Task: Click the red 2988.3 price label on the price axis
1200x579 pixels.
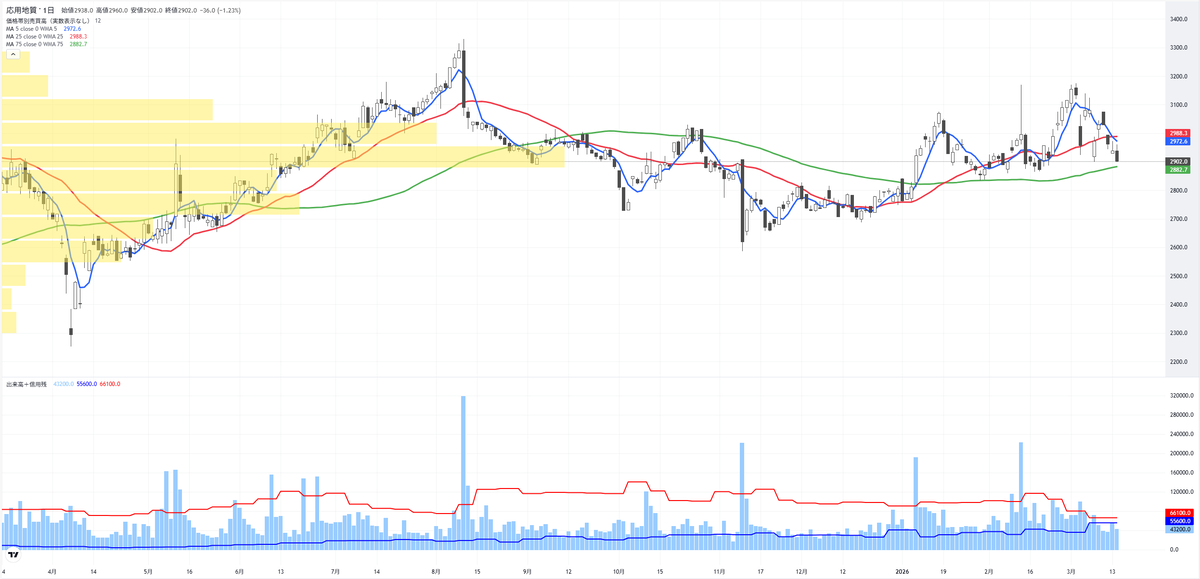Action: pyautogui.click(x=1176, y=133)
